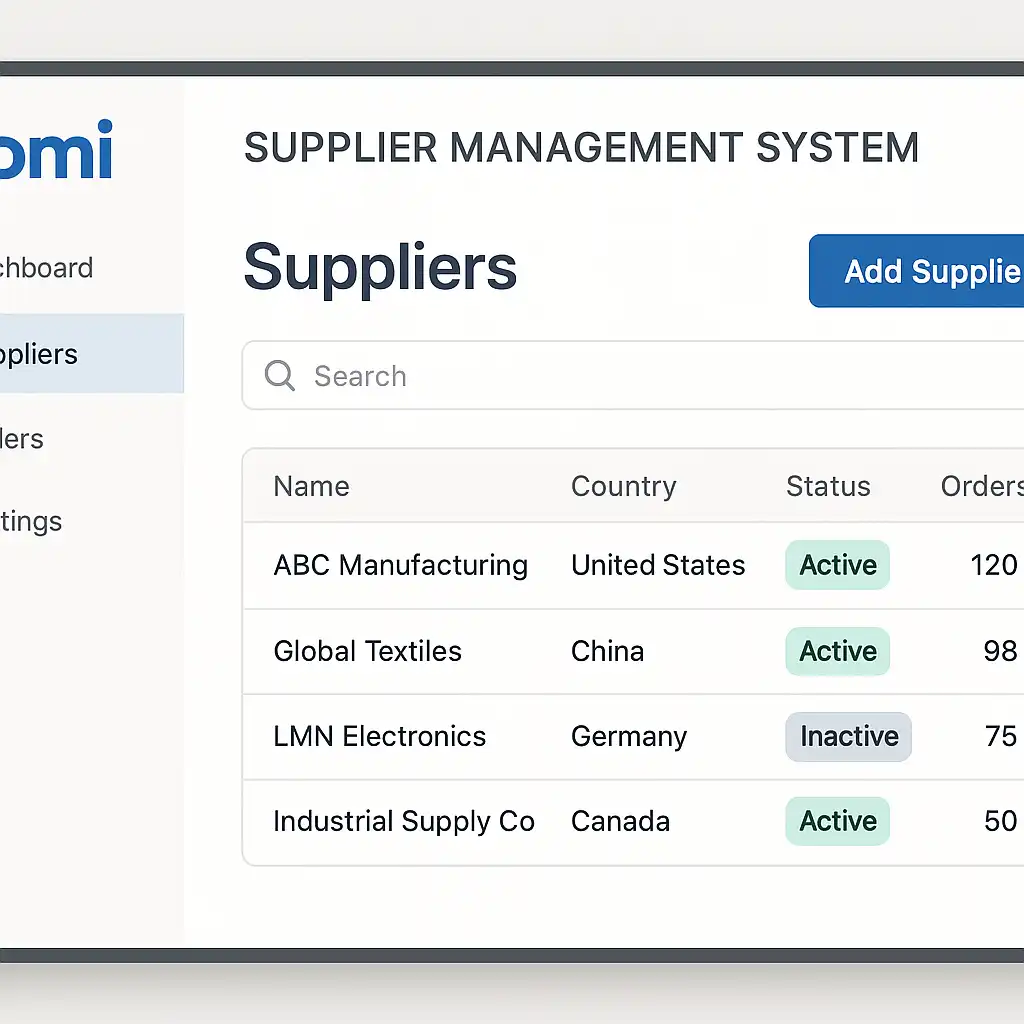The width and height of the screenshot is (1024, 1024).
Task: Go to Orders in the sidebar
Action: point(22,439)
